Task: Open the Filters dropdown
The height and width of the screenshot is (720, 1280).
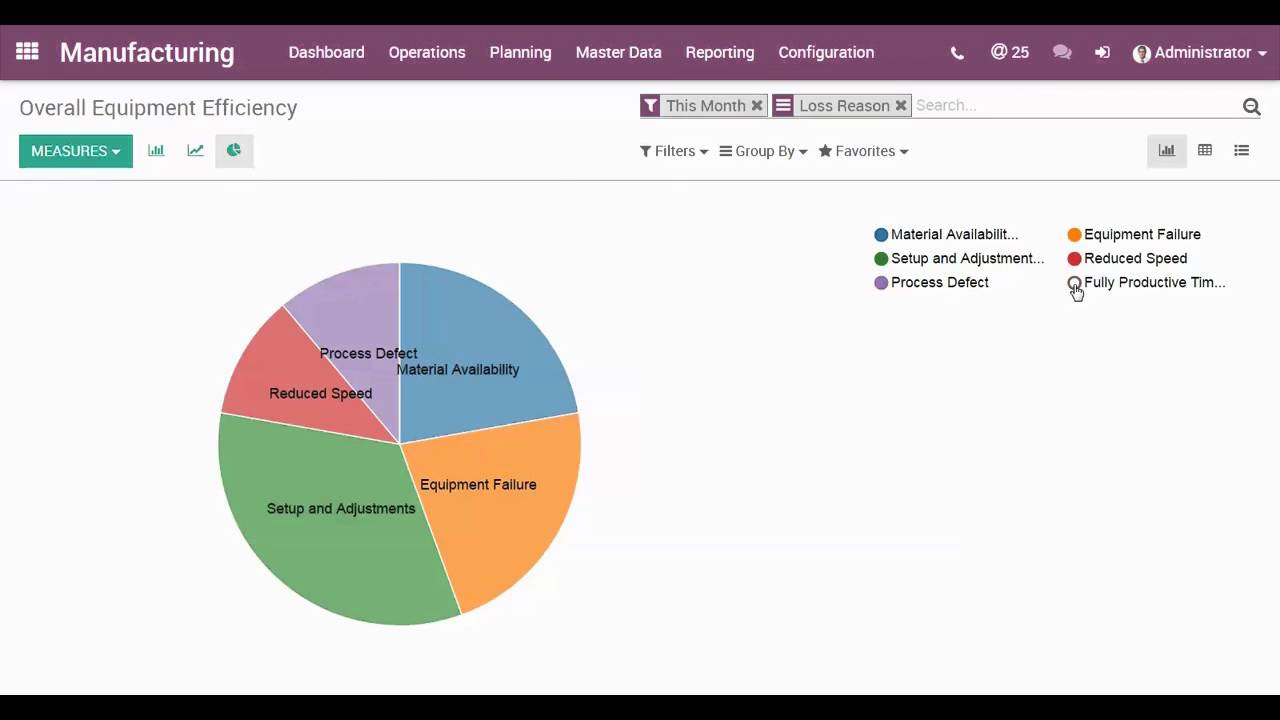Action: pos(674,151)
